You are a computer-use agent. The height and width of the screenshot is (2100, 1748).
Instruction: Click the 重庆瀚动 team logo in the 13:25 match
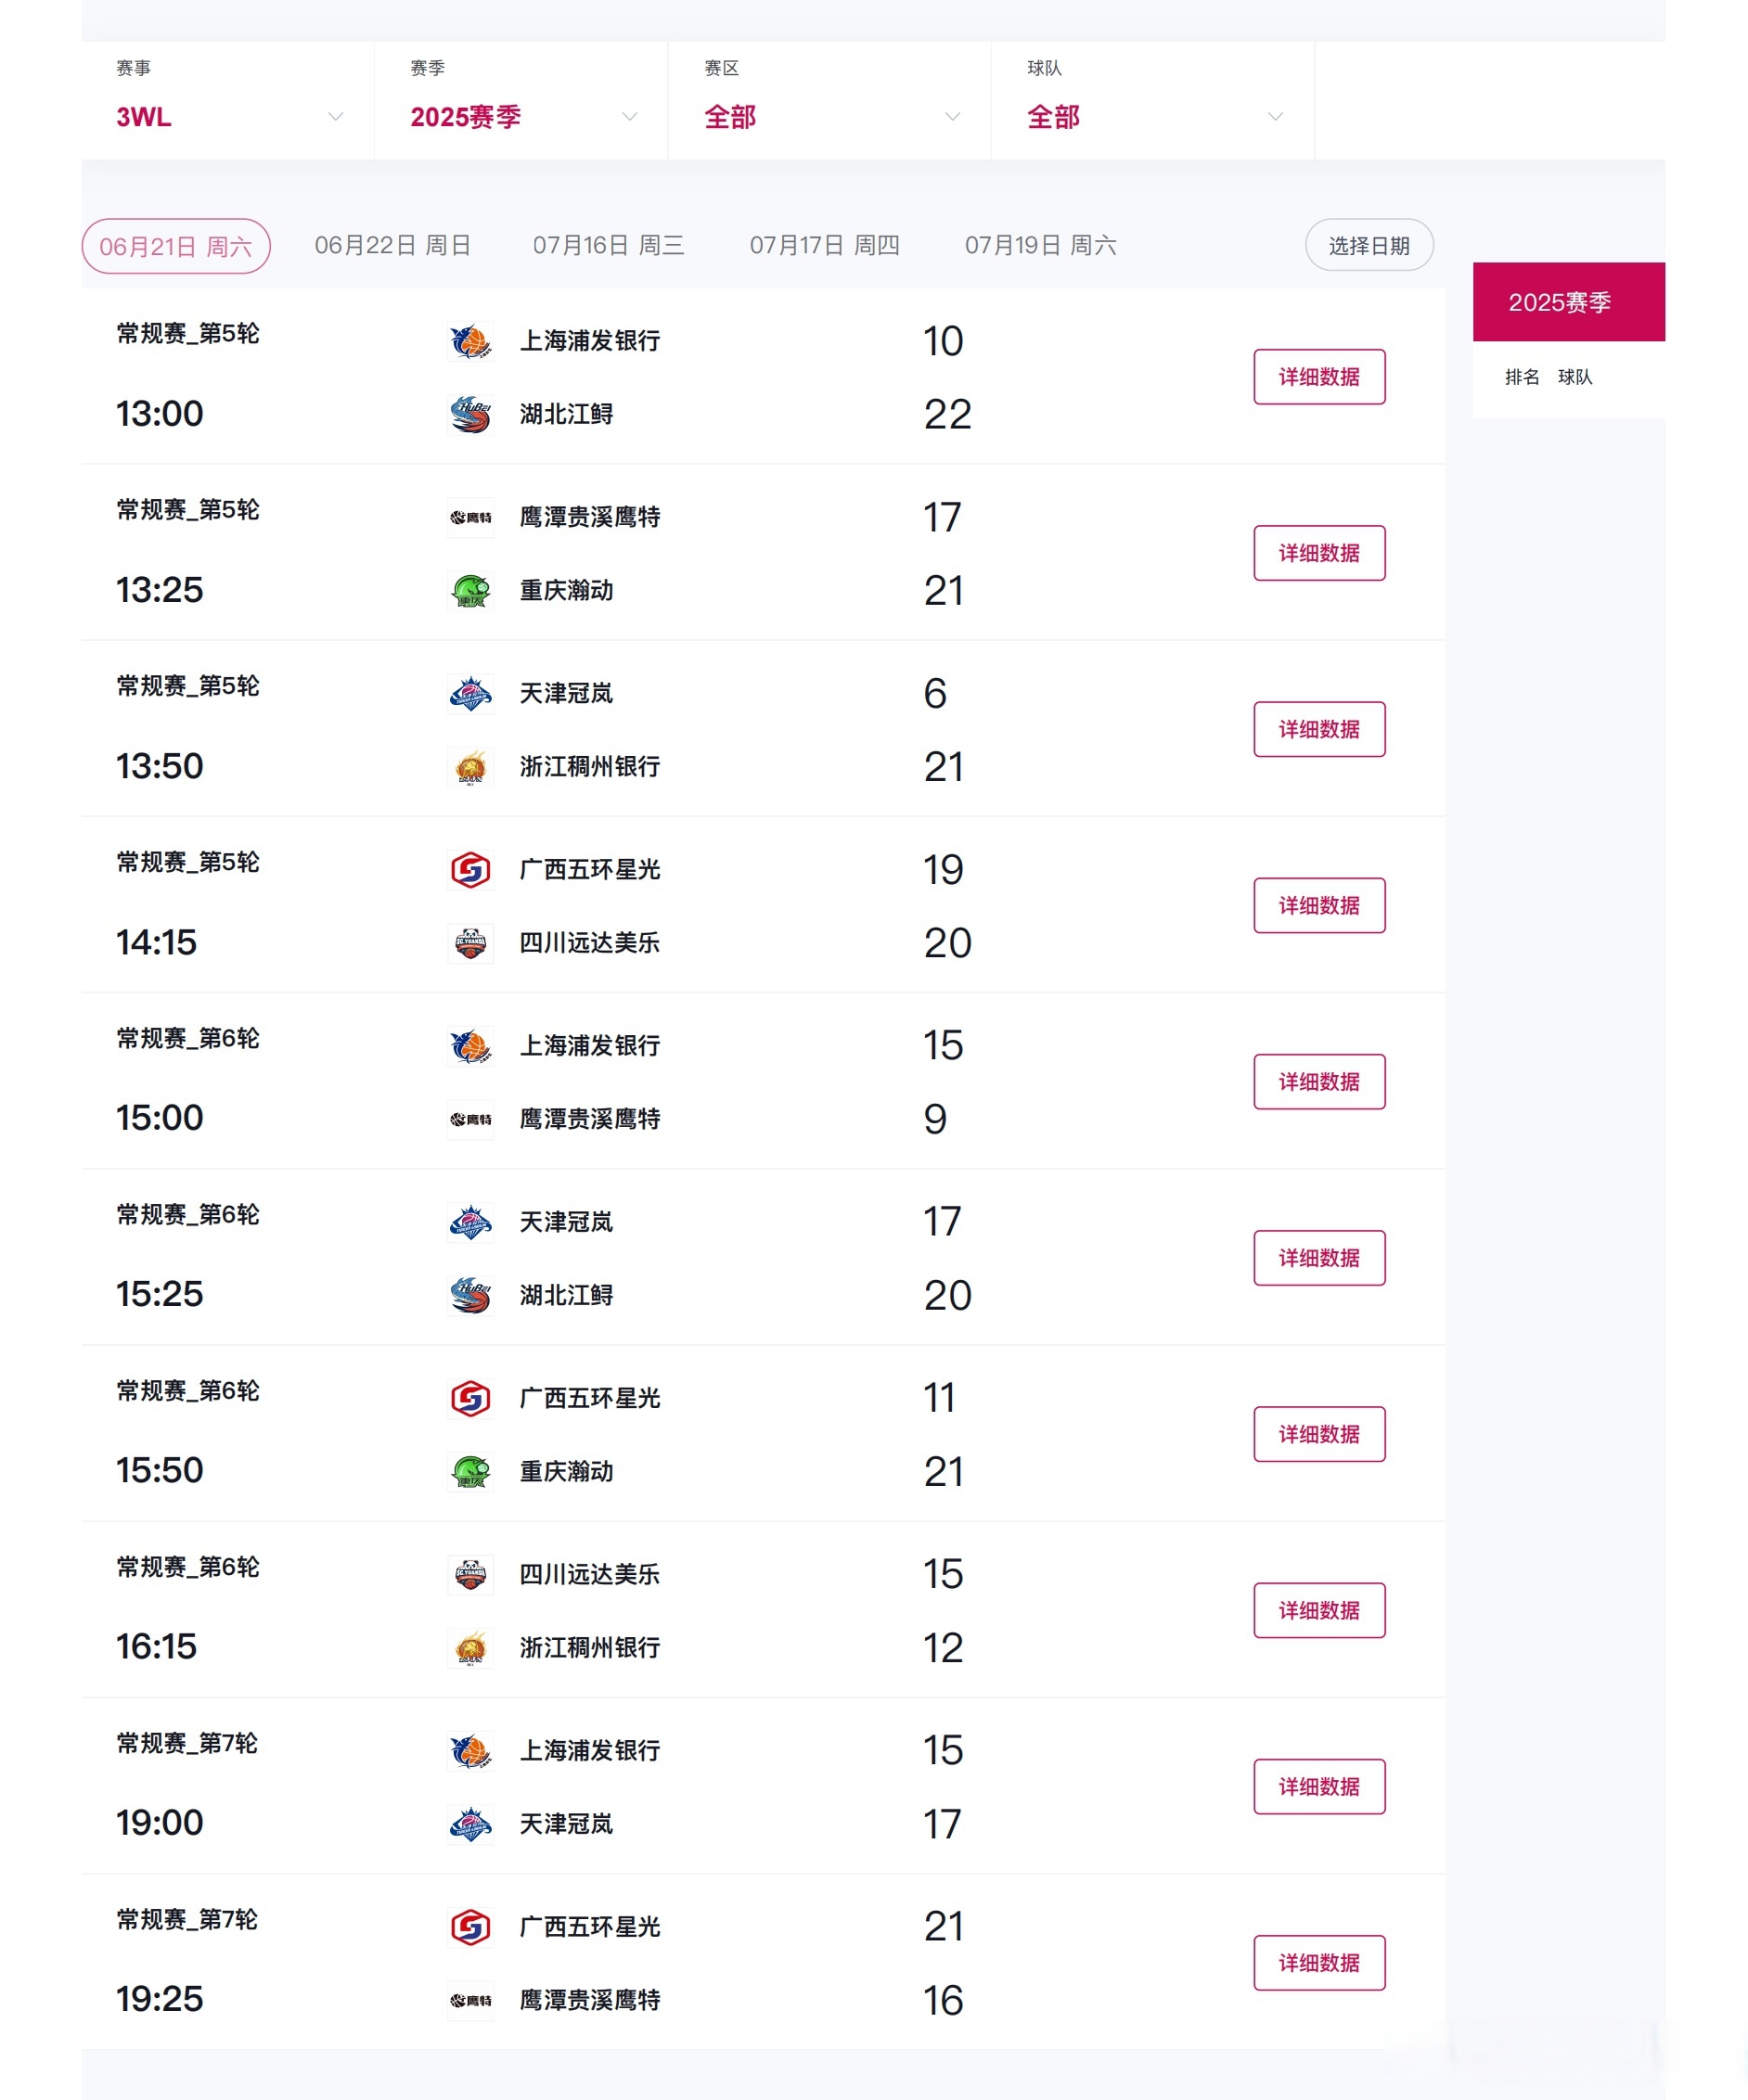click(x=470, y=591)
